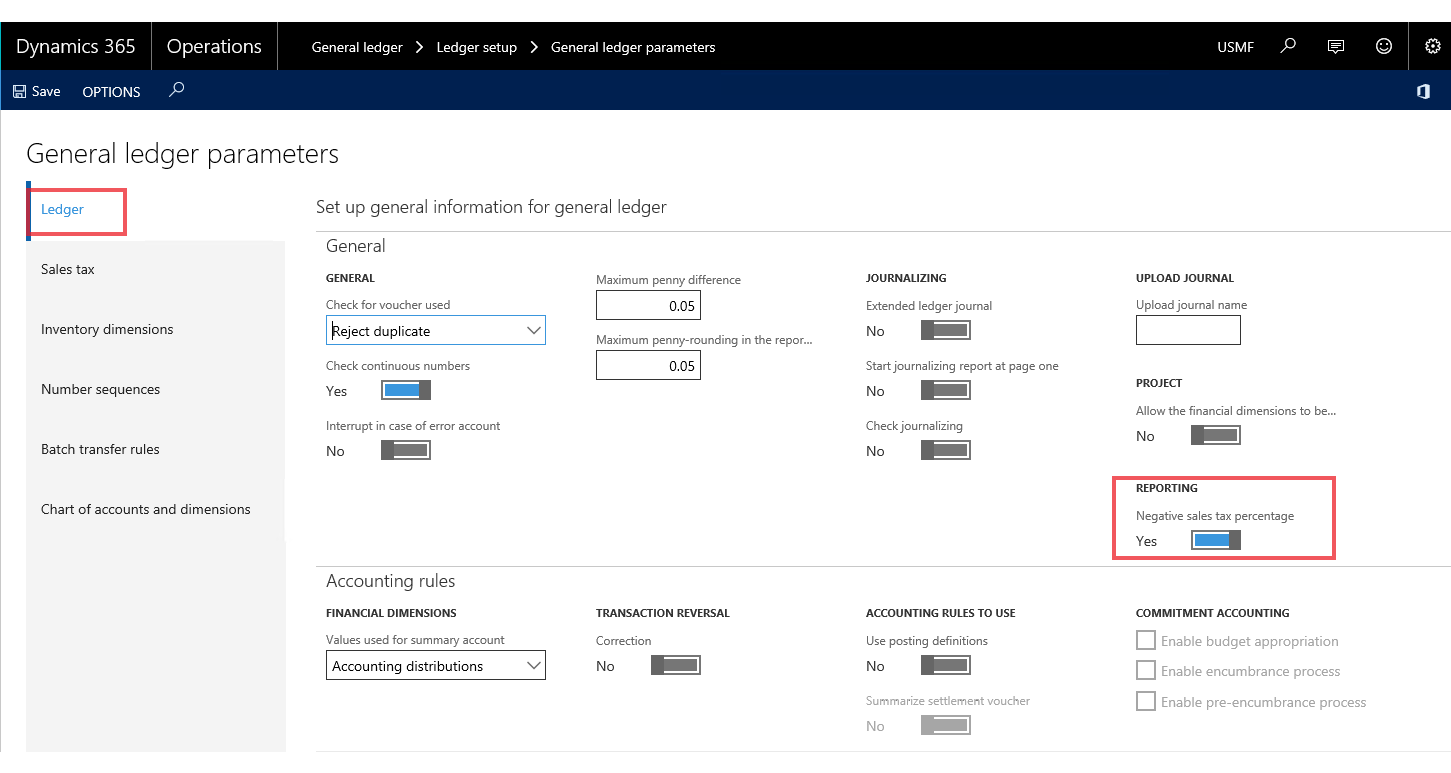Toggle Check continuous numbers switch
This screenshot has height=773, width=1451.
coord(406,390)
